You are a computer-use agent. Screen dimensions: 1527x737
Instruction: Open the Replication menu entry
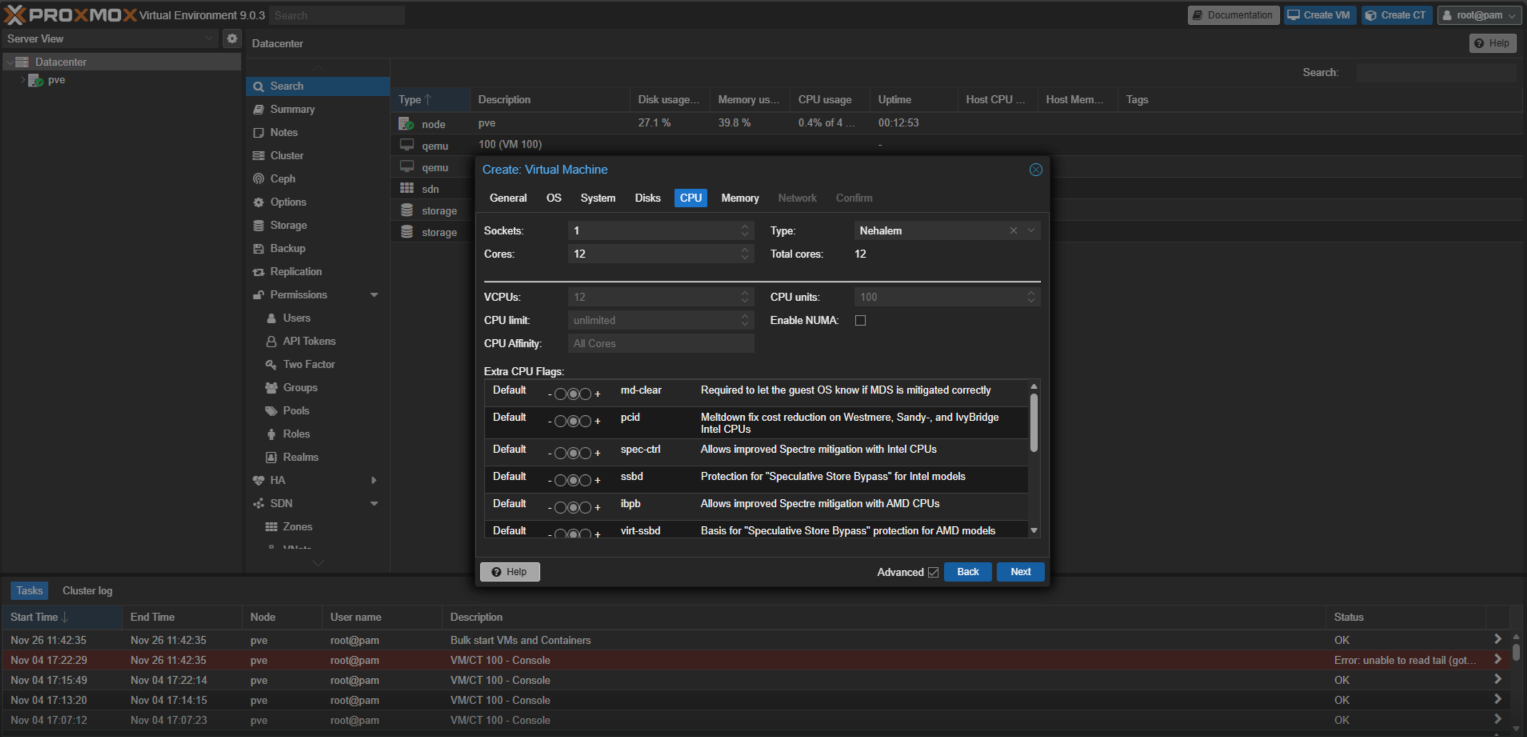tap(295, 272)
